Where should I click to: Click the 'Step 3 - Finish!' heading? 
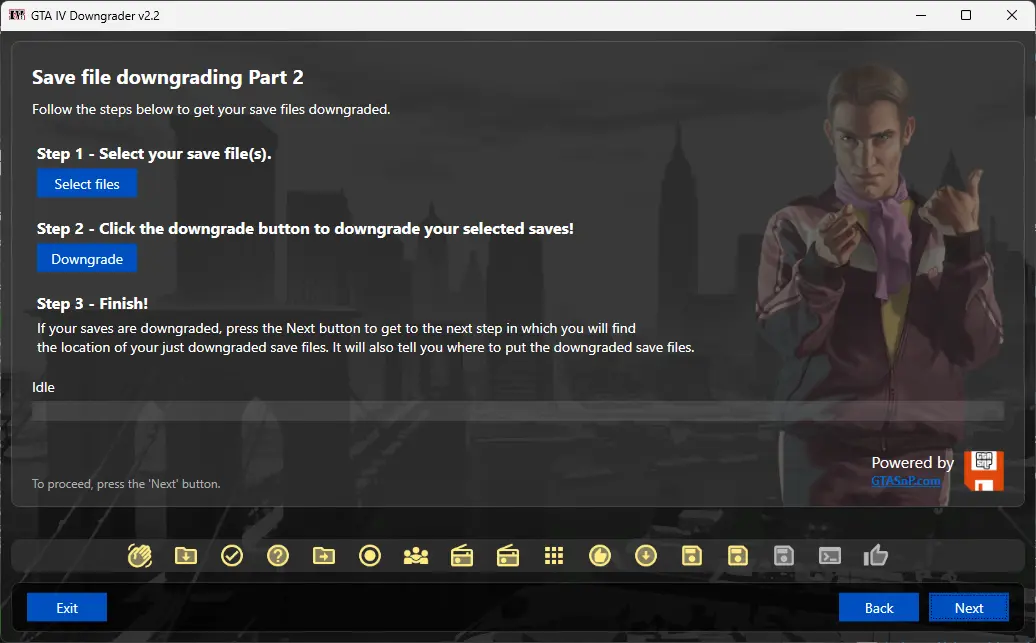92,303
